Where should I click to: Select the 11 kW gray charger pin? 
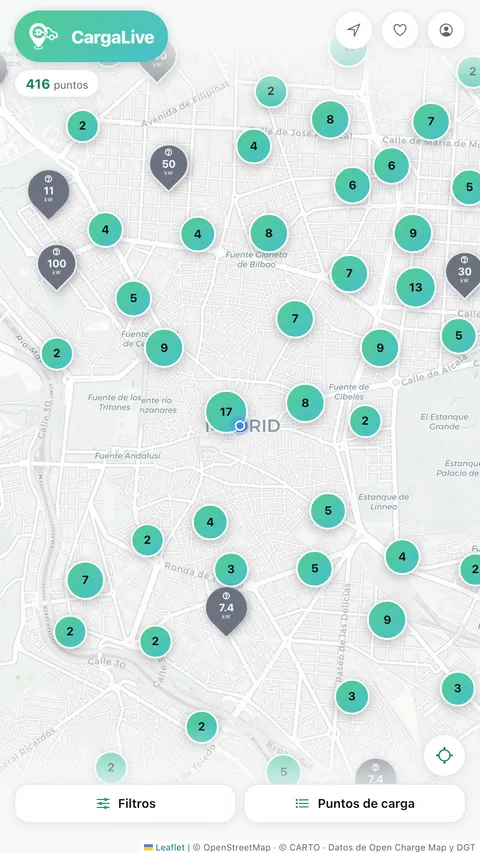49,194
